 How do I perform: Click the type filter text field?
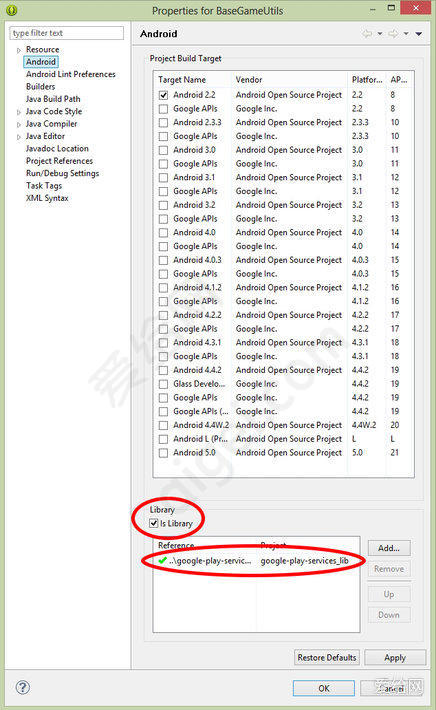click(x=67, y=33)
